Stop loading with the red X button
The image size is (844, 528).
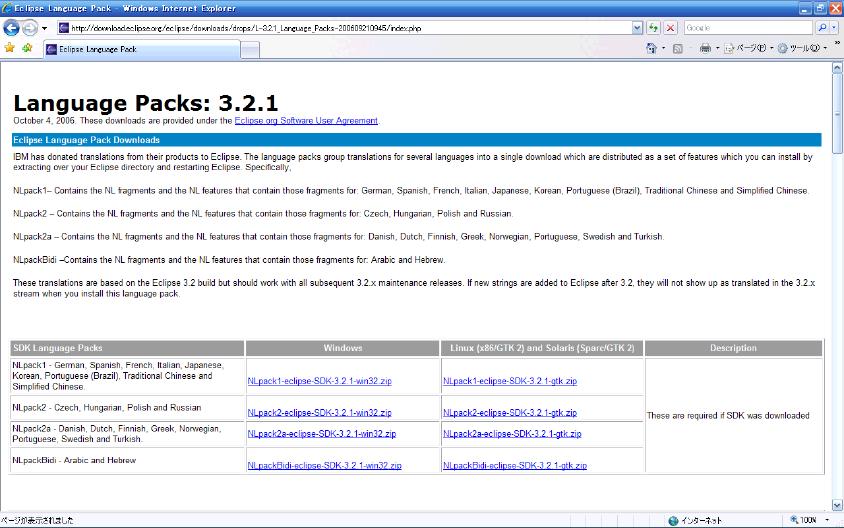point(670,28)
